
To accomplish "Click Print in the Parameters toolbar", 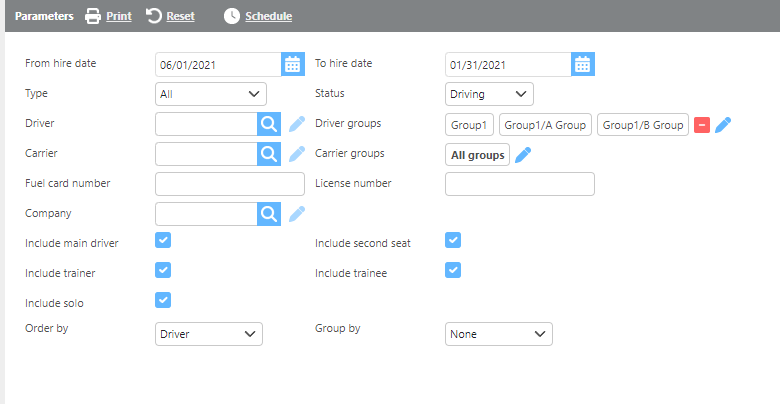I will pyautogui.click(x=108, y=16).
